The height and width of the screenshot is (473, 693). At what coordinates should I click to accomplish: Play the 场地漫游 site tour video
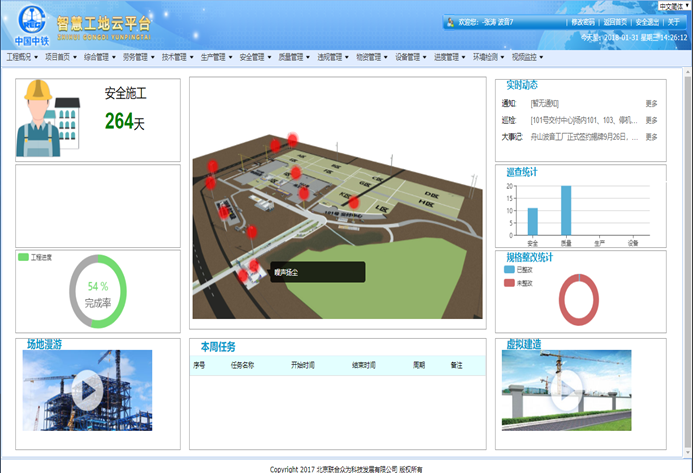pos(87,390)
